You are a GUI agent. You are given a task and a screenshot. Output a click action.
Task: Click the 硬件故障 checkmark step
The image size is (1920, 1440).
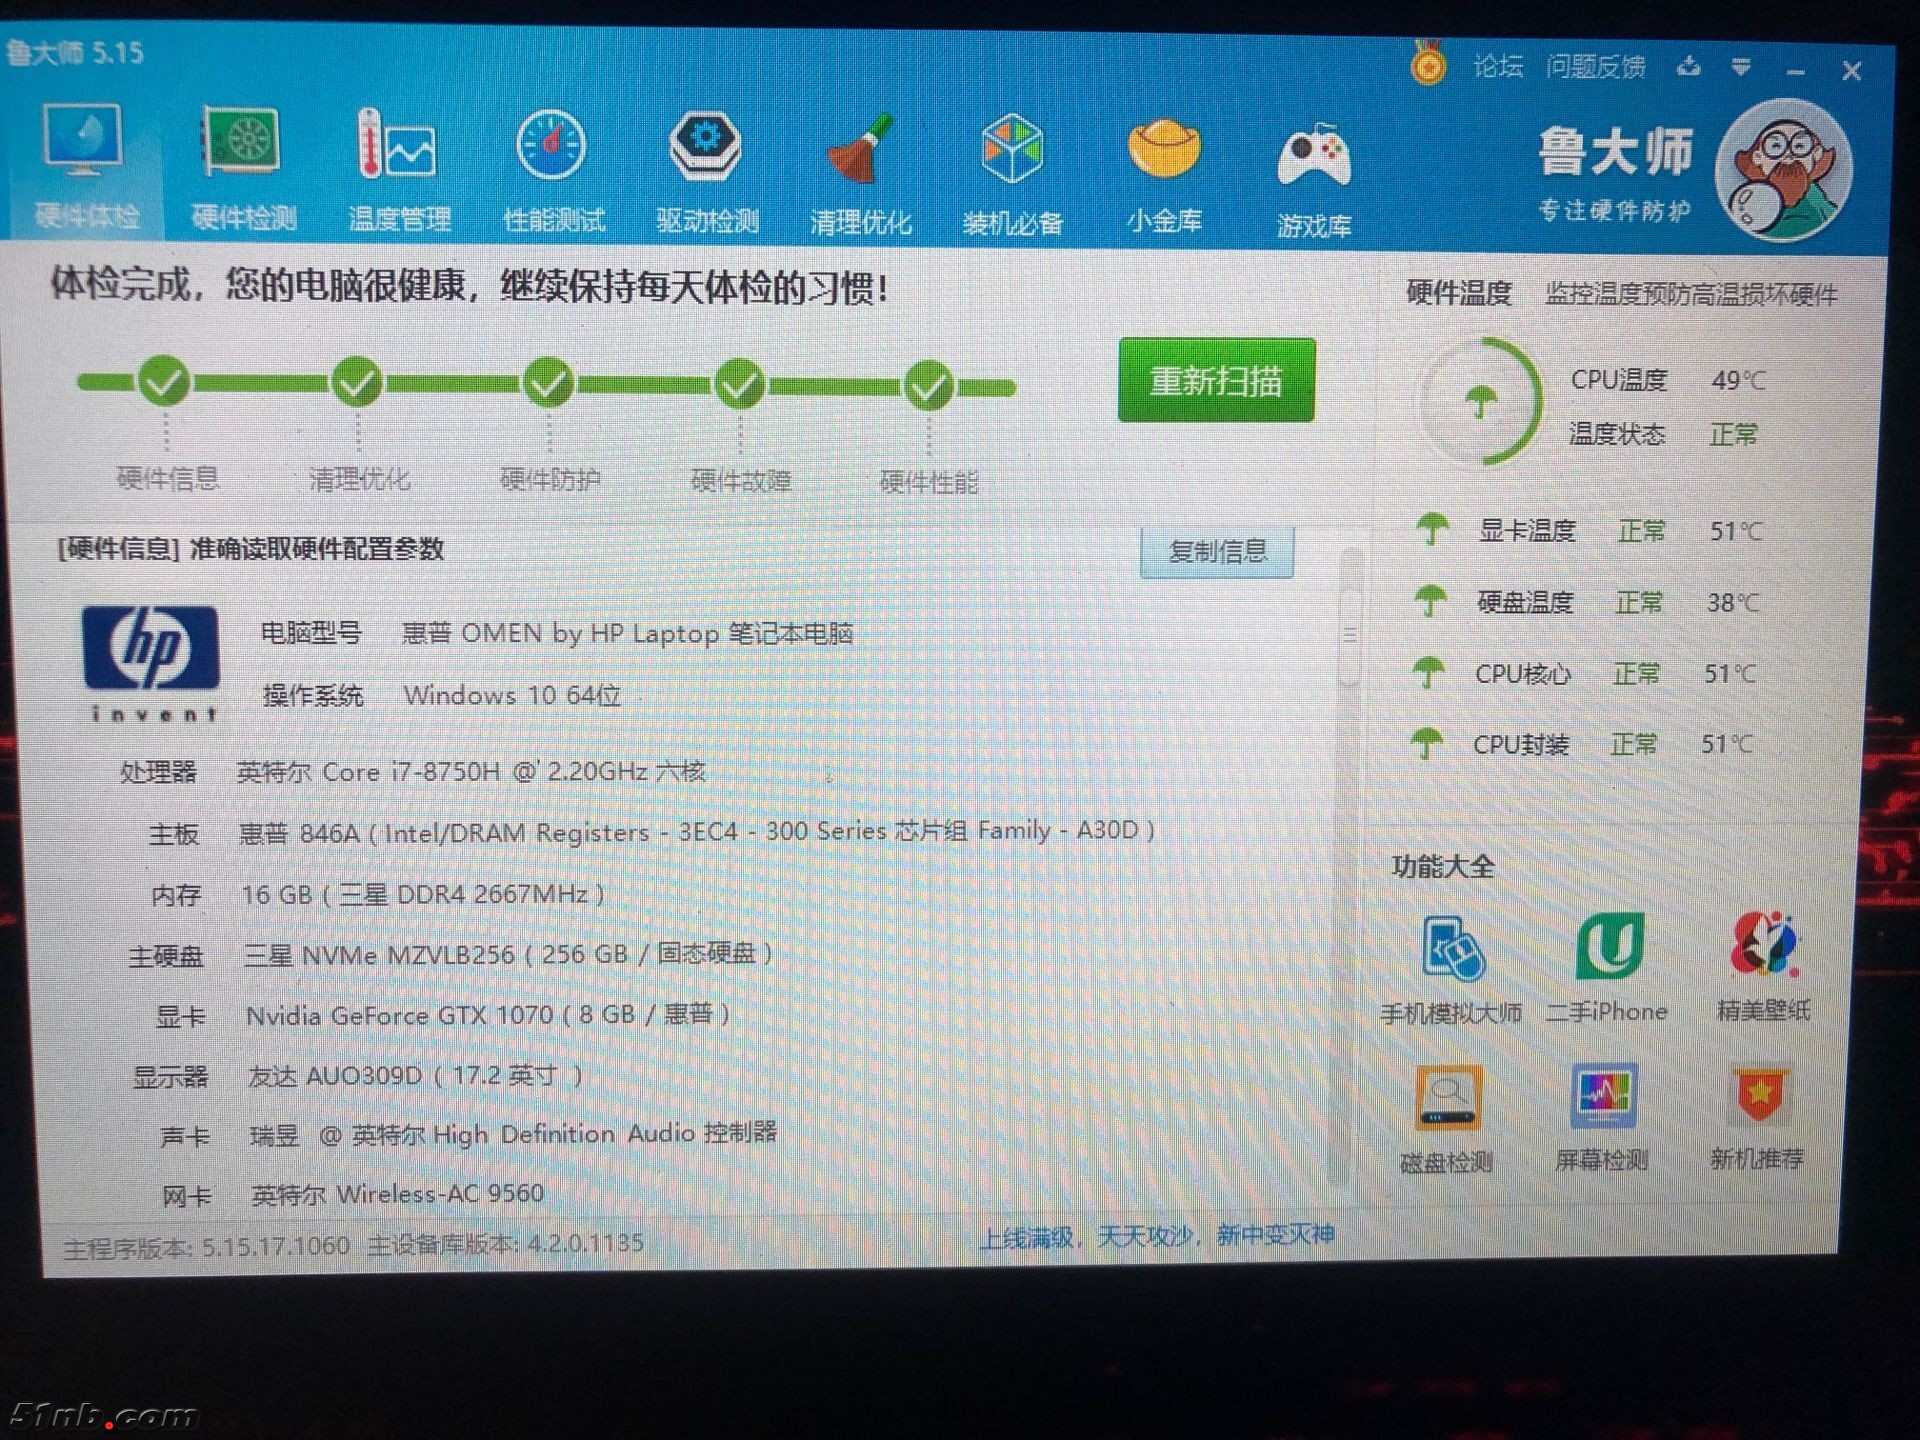(x=739, y=384)
